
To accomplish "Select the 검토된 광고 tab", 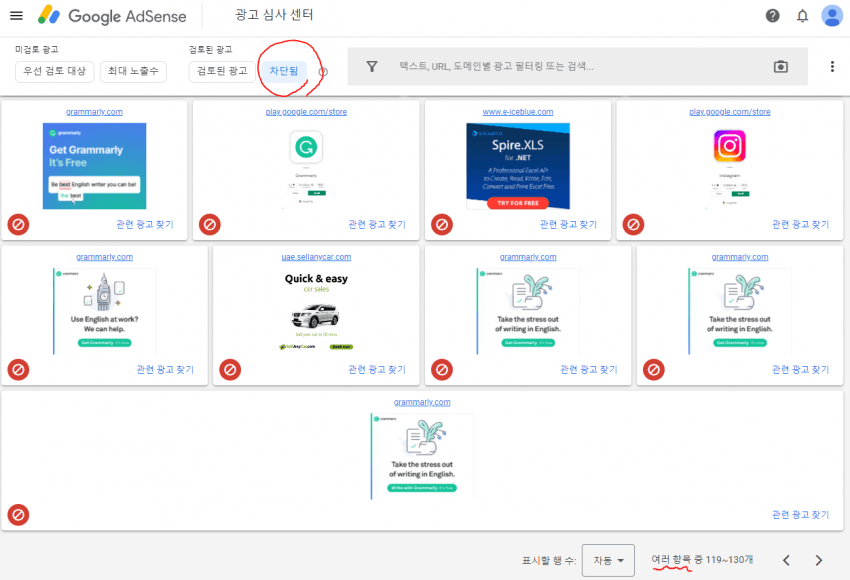I will pos(222,72).
